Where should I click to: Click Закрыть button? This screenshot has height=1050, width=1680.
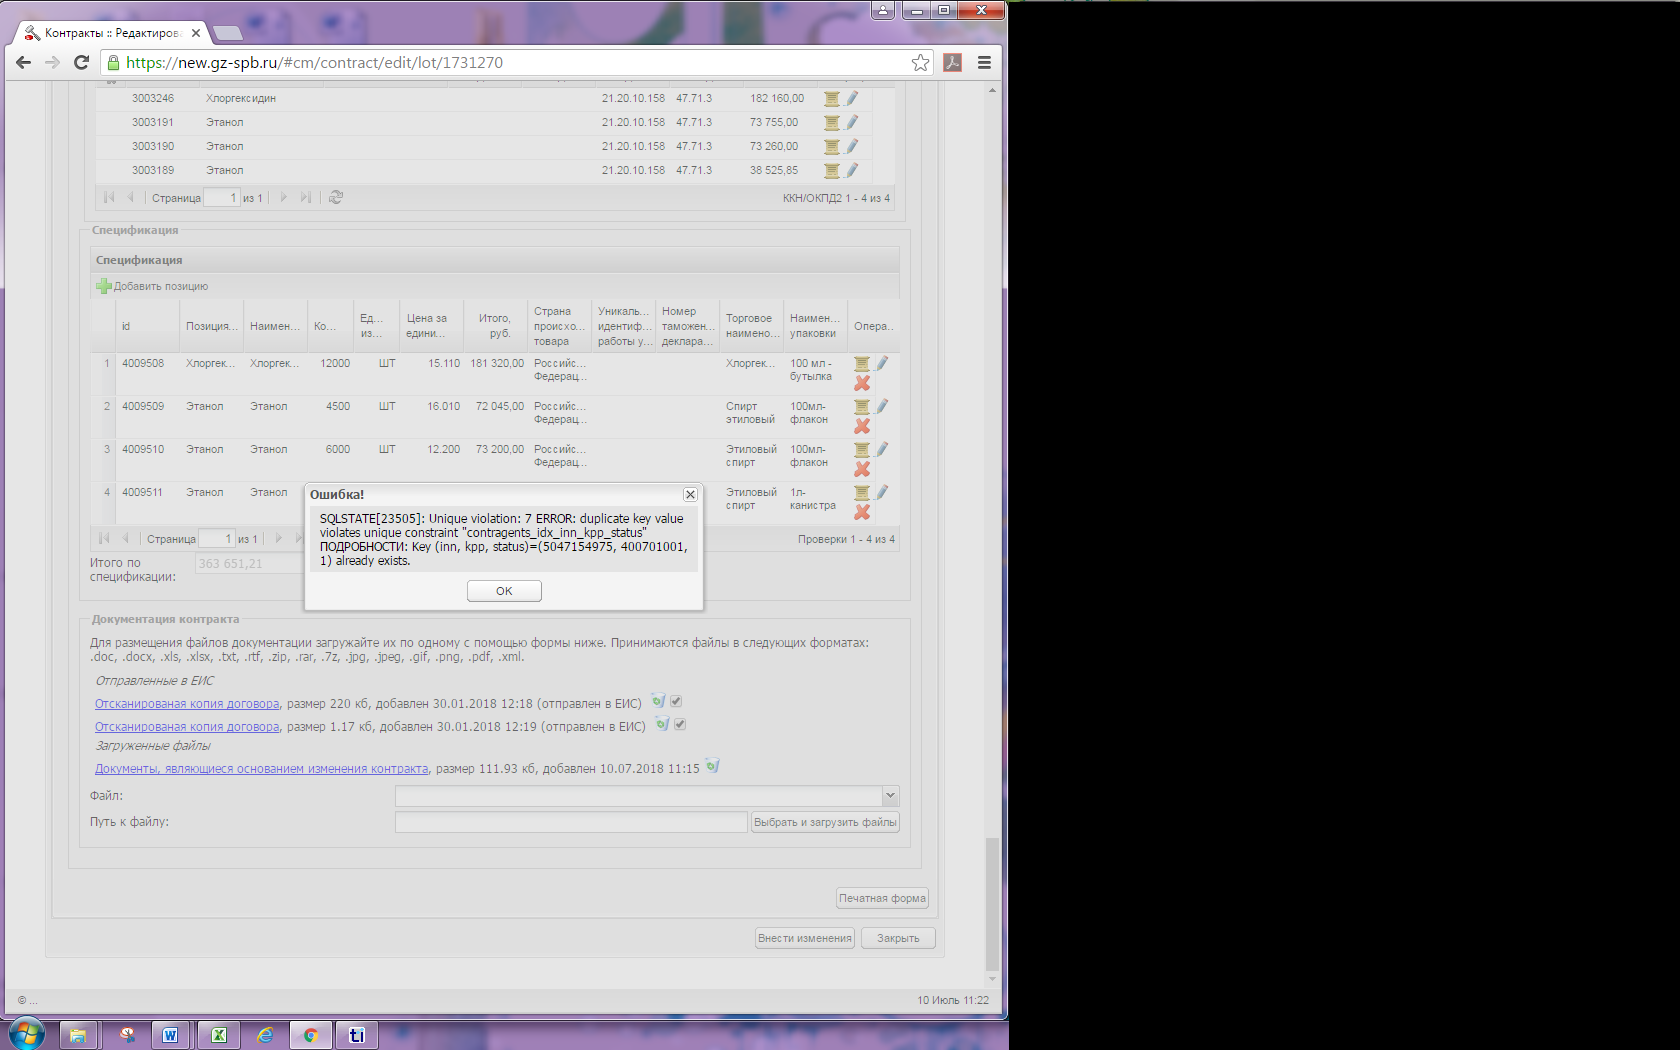[x=898, y=938]
